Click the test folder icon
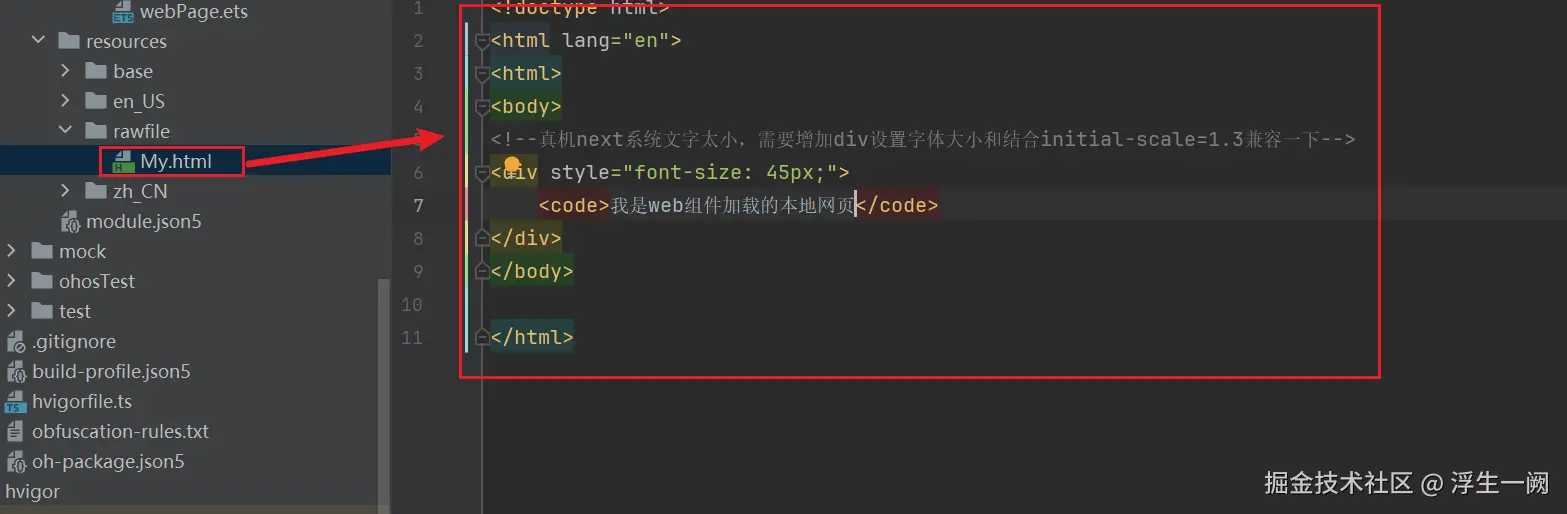Screen dimensions: 1567x514 pos(42,311)
